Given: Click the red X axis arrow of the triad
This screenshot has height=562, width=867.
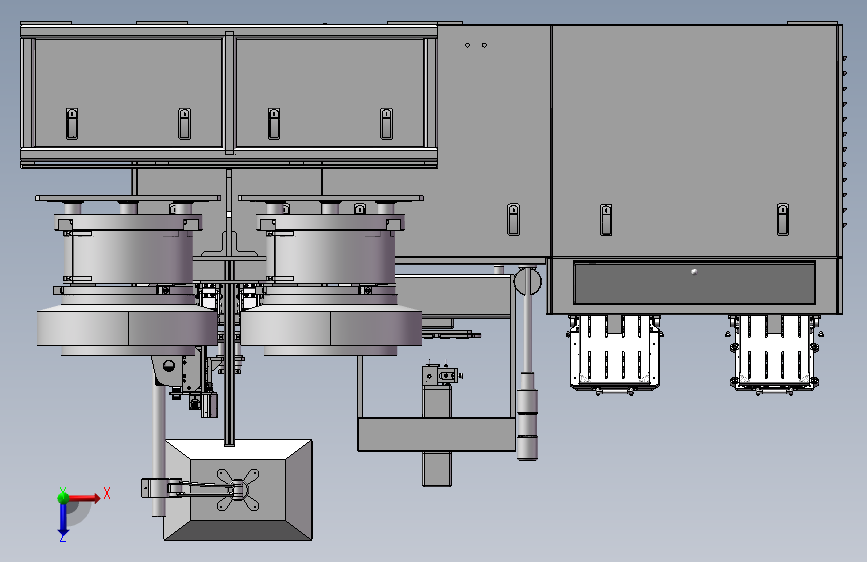Looking at the screenshot, I should (x=84, y=498).
